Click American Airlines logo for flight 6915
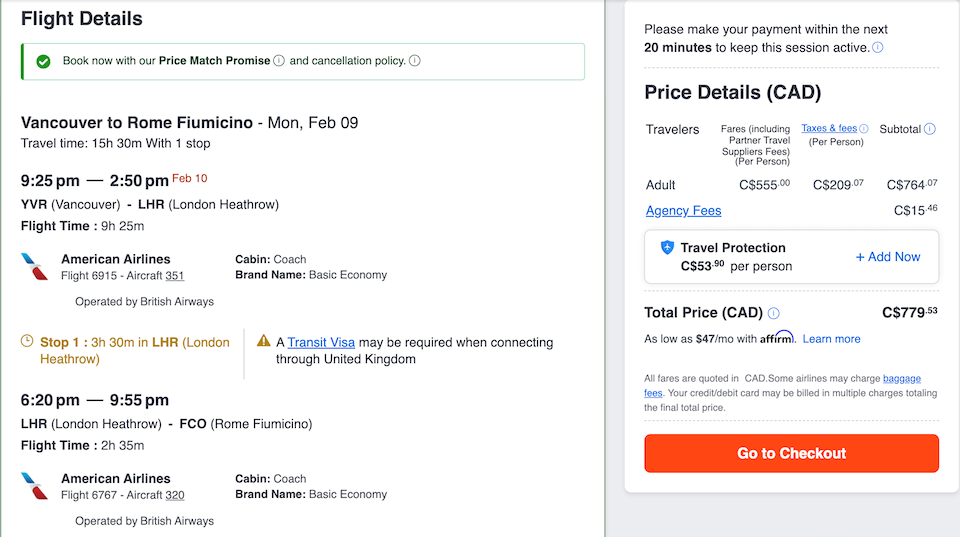 [x=34, y=266]
